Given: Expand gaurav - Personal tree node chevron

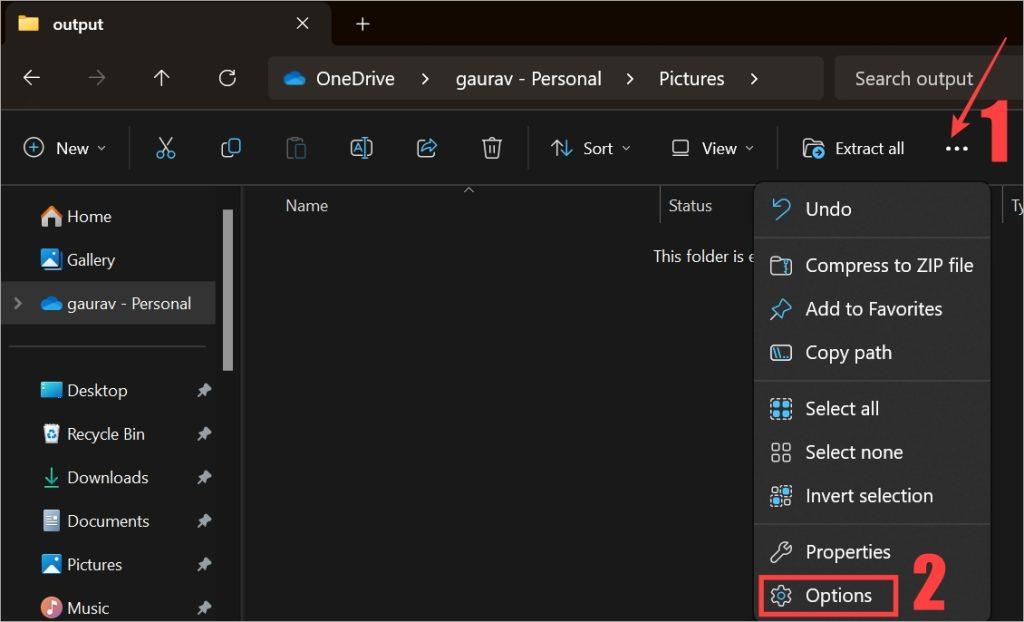Looking at the screenshot, I should (x=18, y=303).
